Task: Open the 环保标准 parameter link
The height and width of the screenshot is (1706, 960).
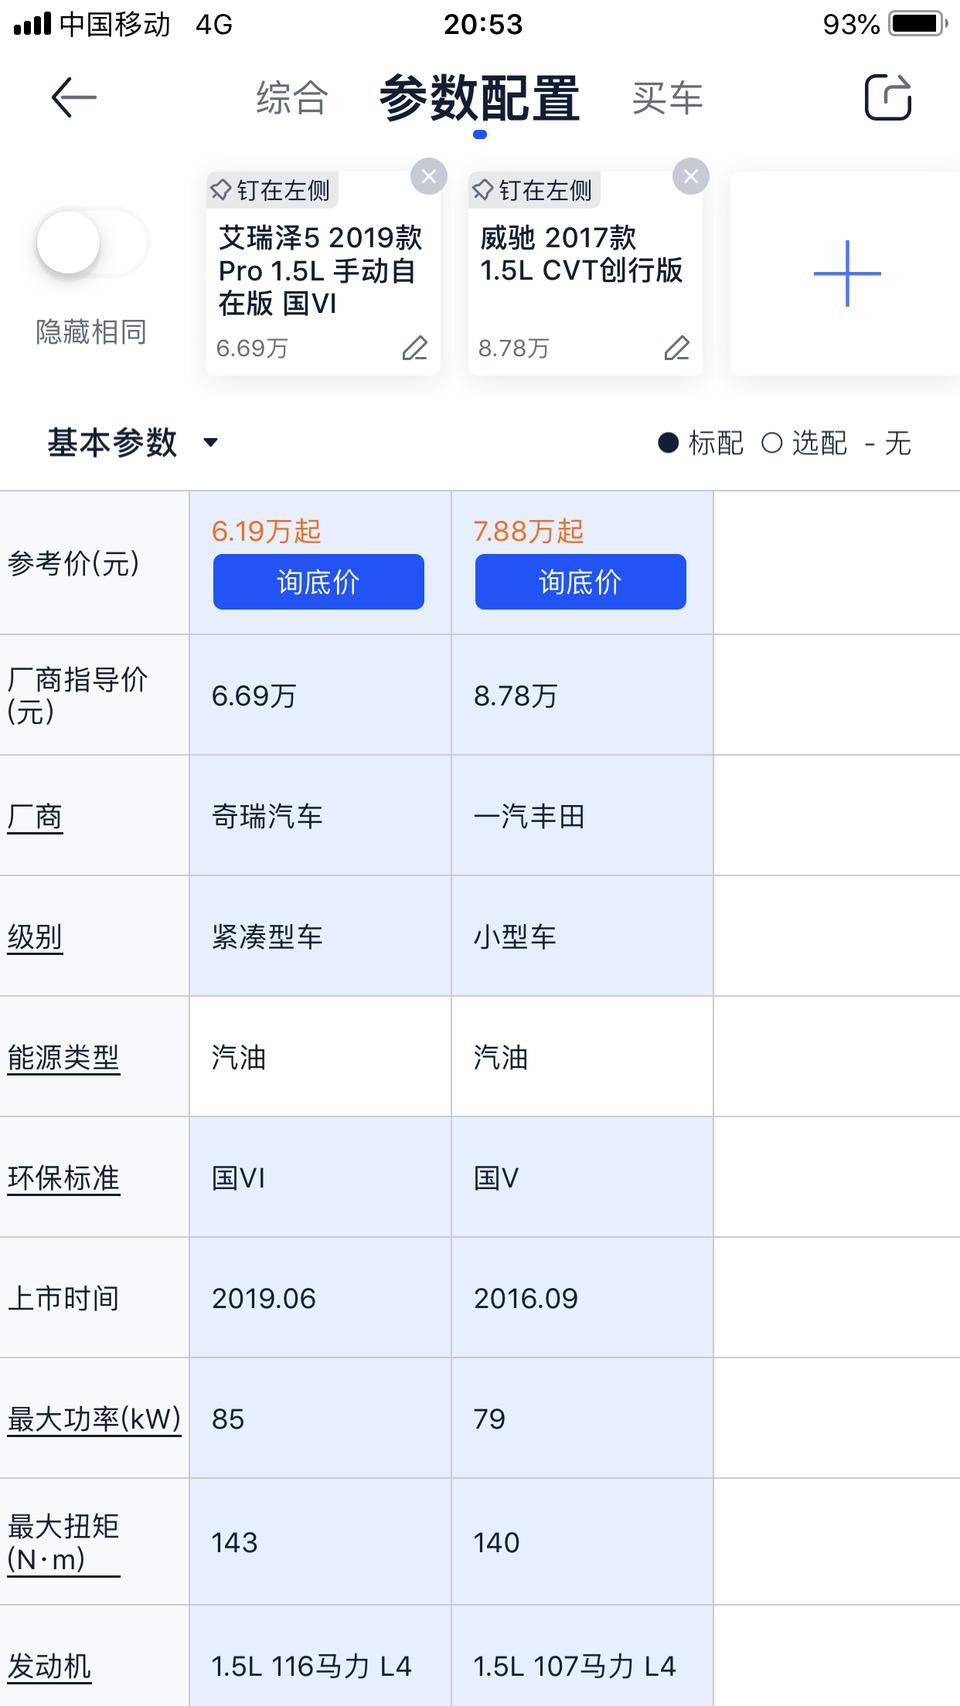Action: (63, 1178)
